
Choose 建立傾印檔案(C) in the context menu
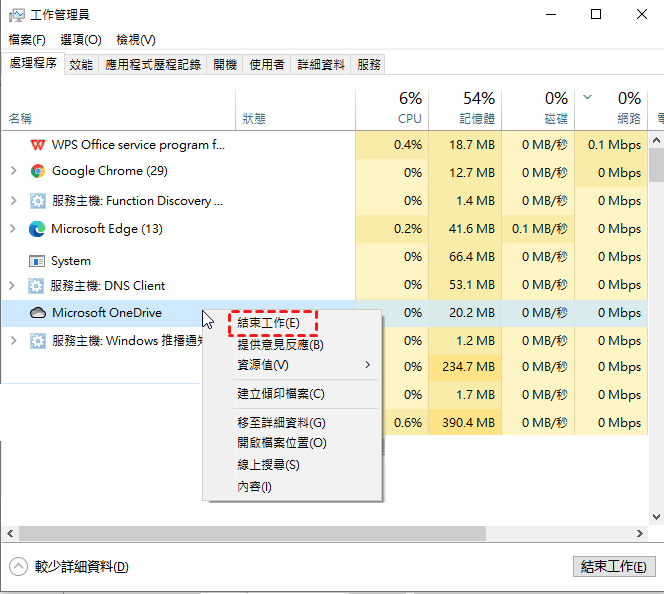pyautogui.click(x=281, y=394)
